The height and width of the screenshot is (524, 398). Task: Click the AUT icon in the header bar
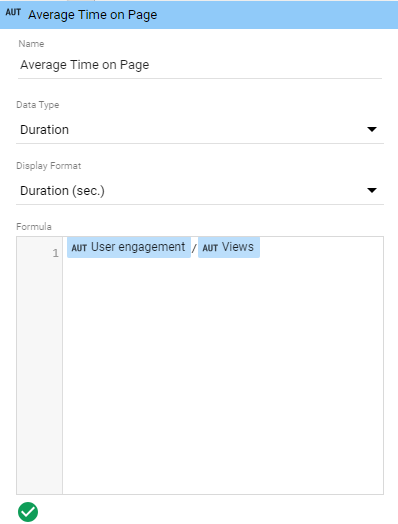click(x=13, y=12)
